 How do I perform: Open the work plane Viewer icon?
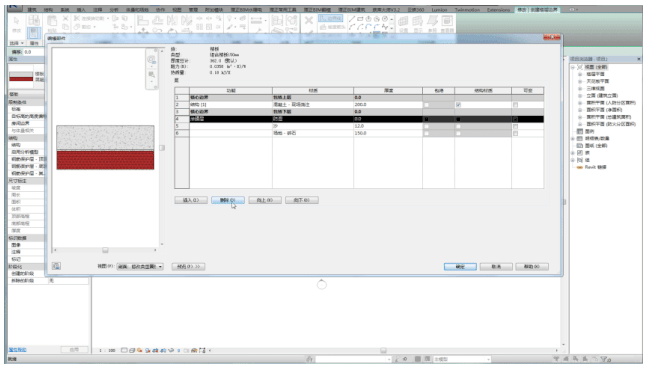coord(447,21)
